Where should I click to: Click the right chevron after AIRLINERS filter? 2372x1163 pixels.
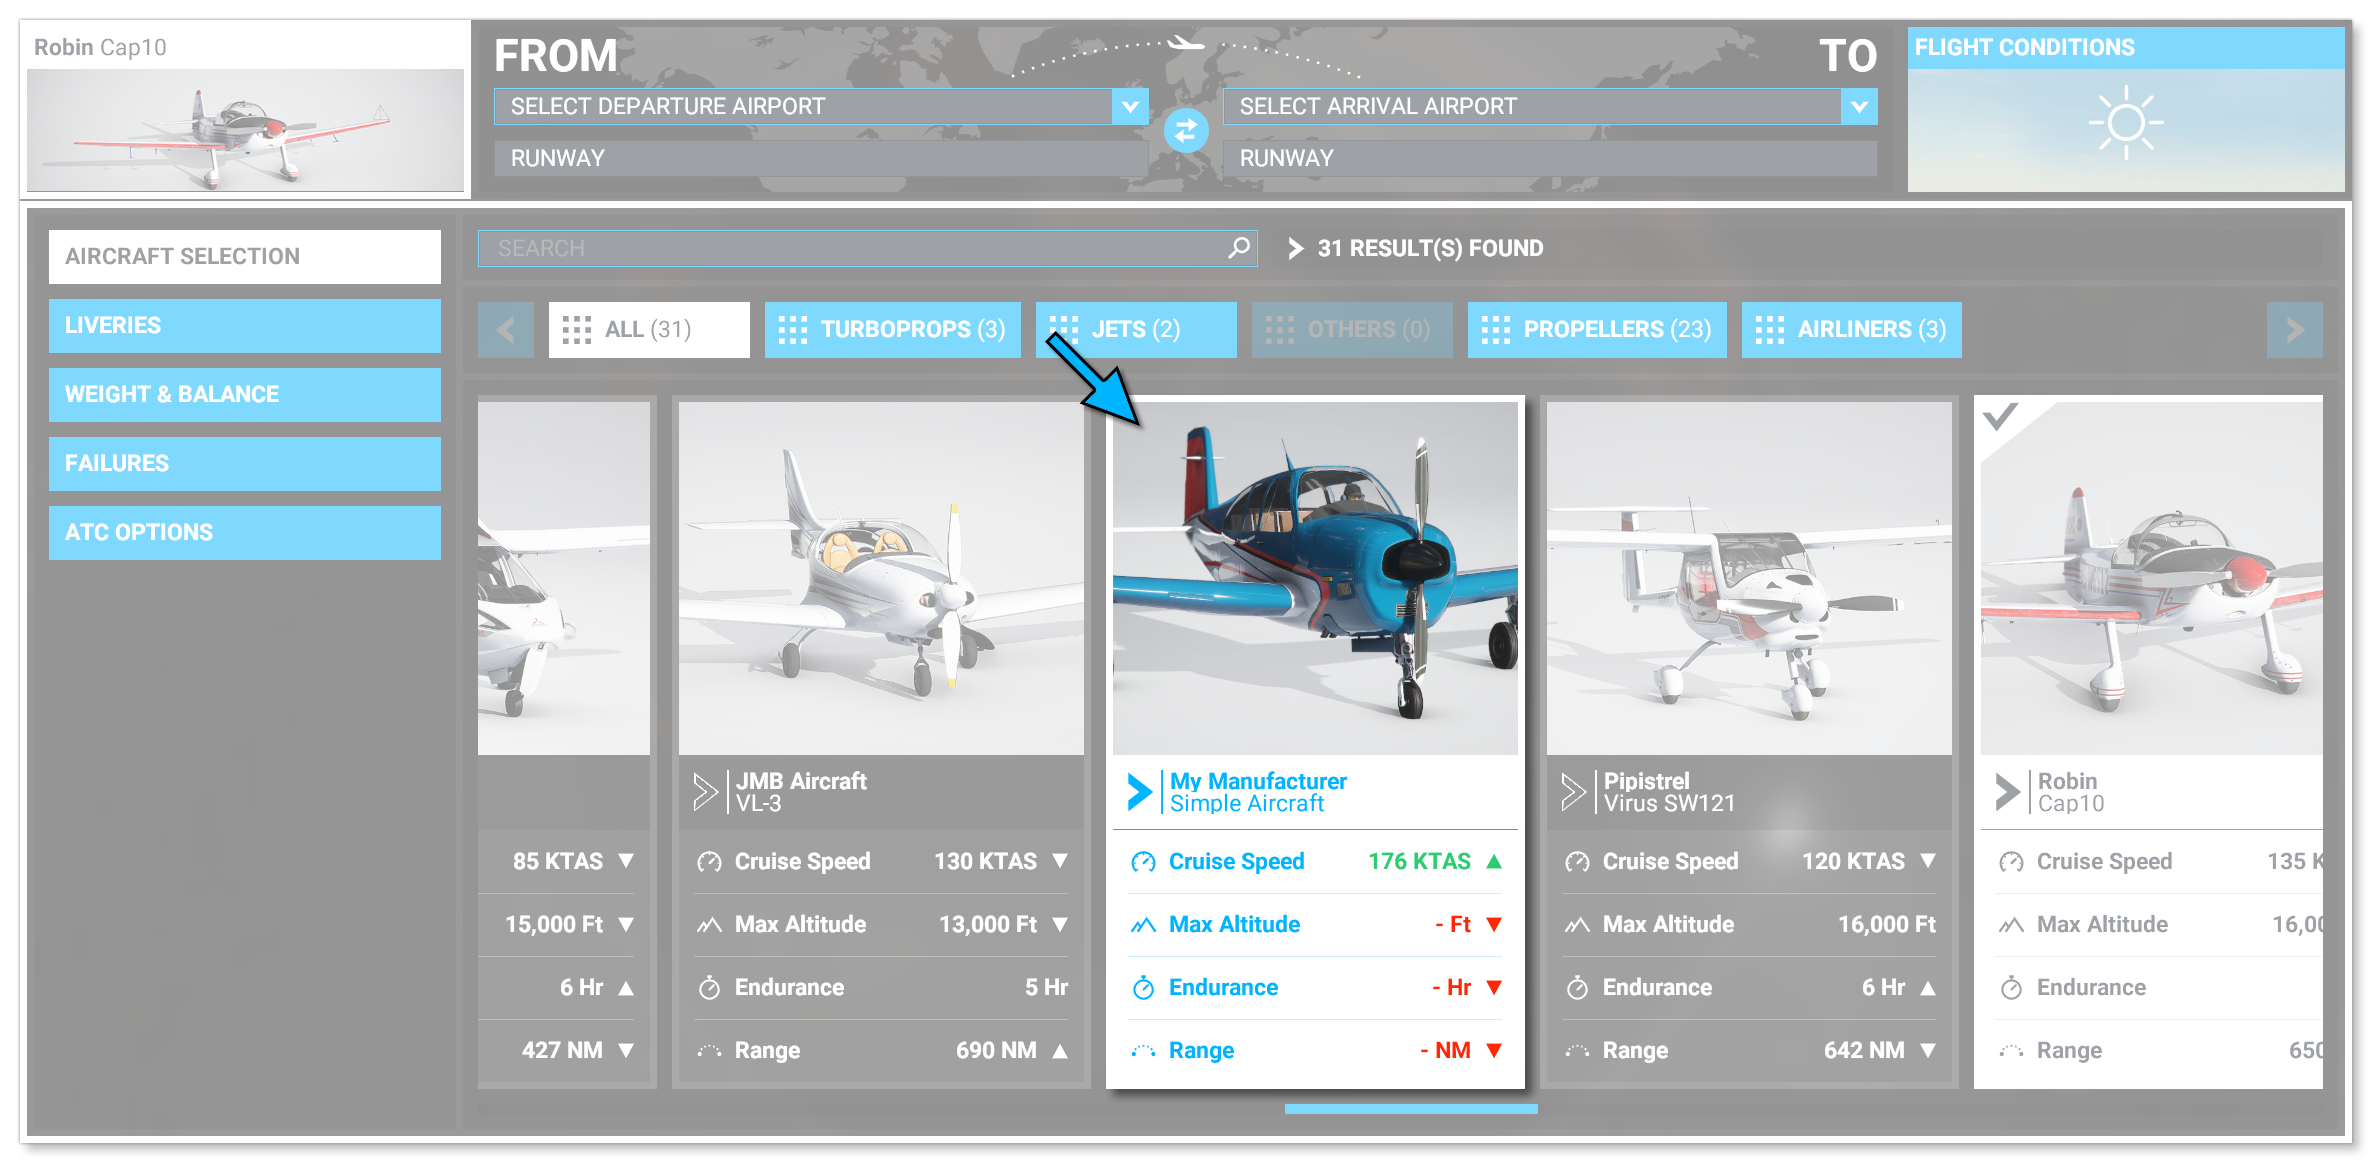point(2295,329)
